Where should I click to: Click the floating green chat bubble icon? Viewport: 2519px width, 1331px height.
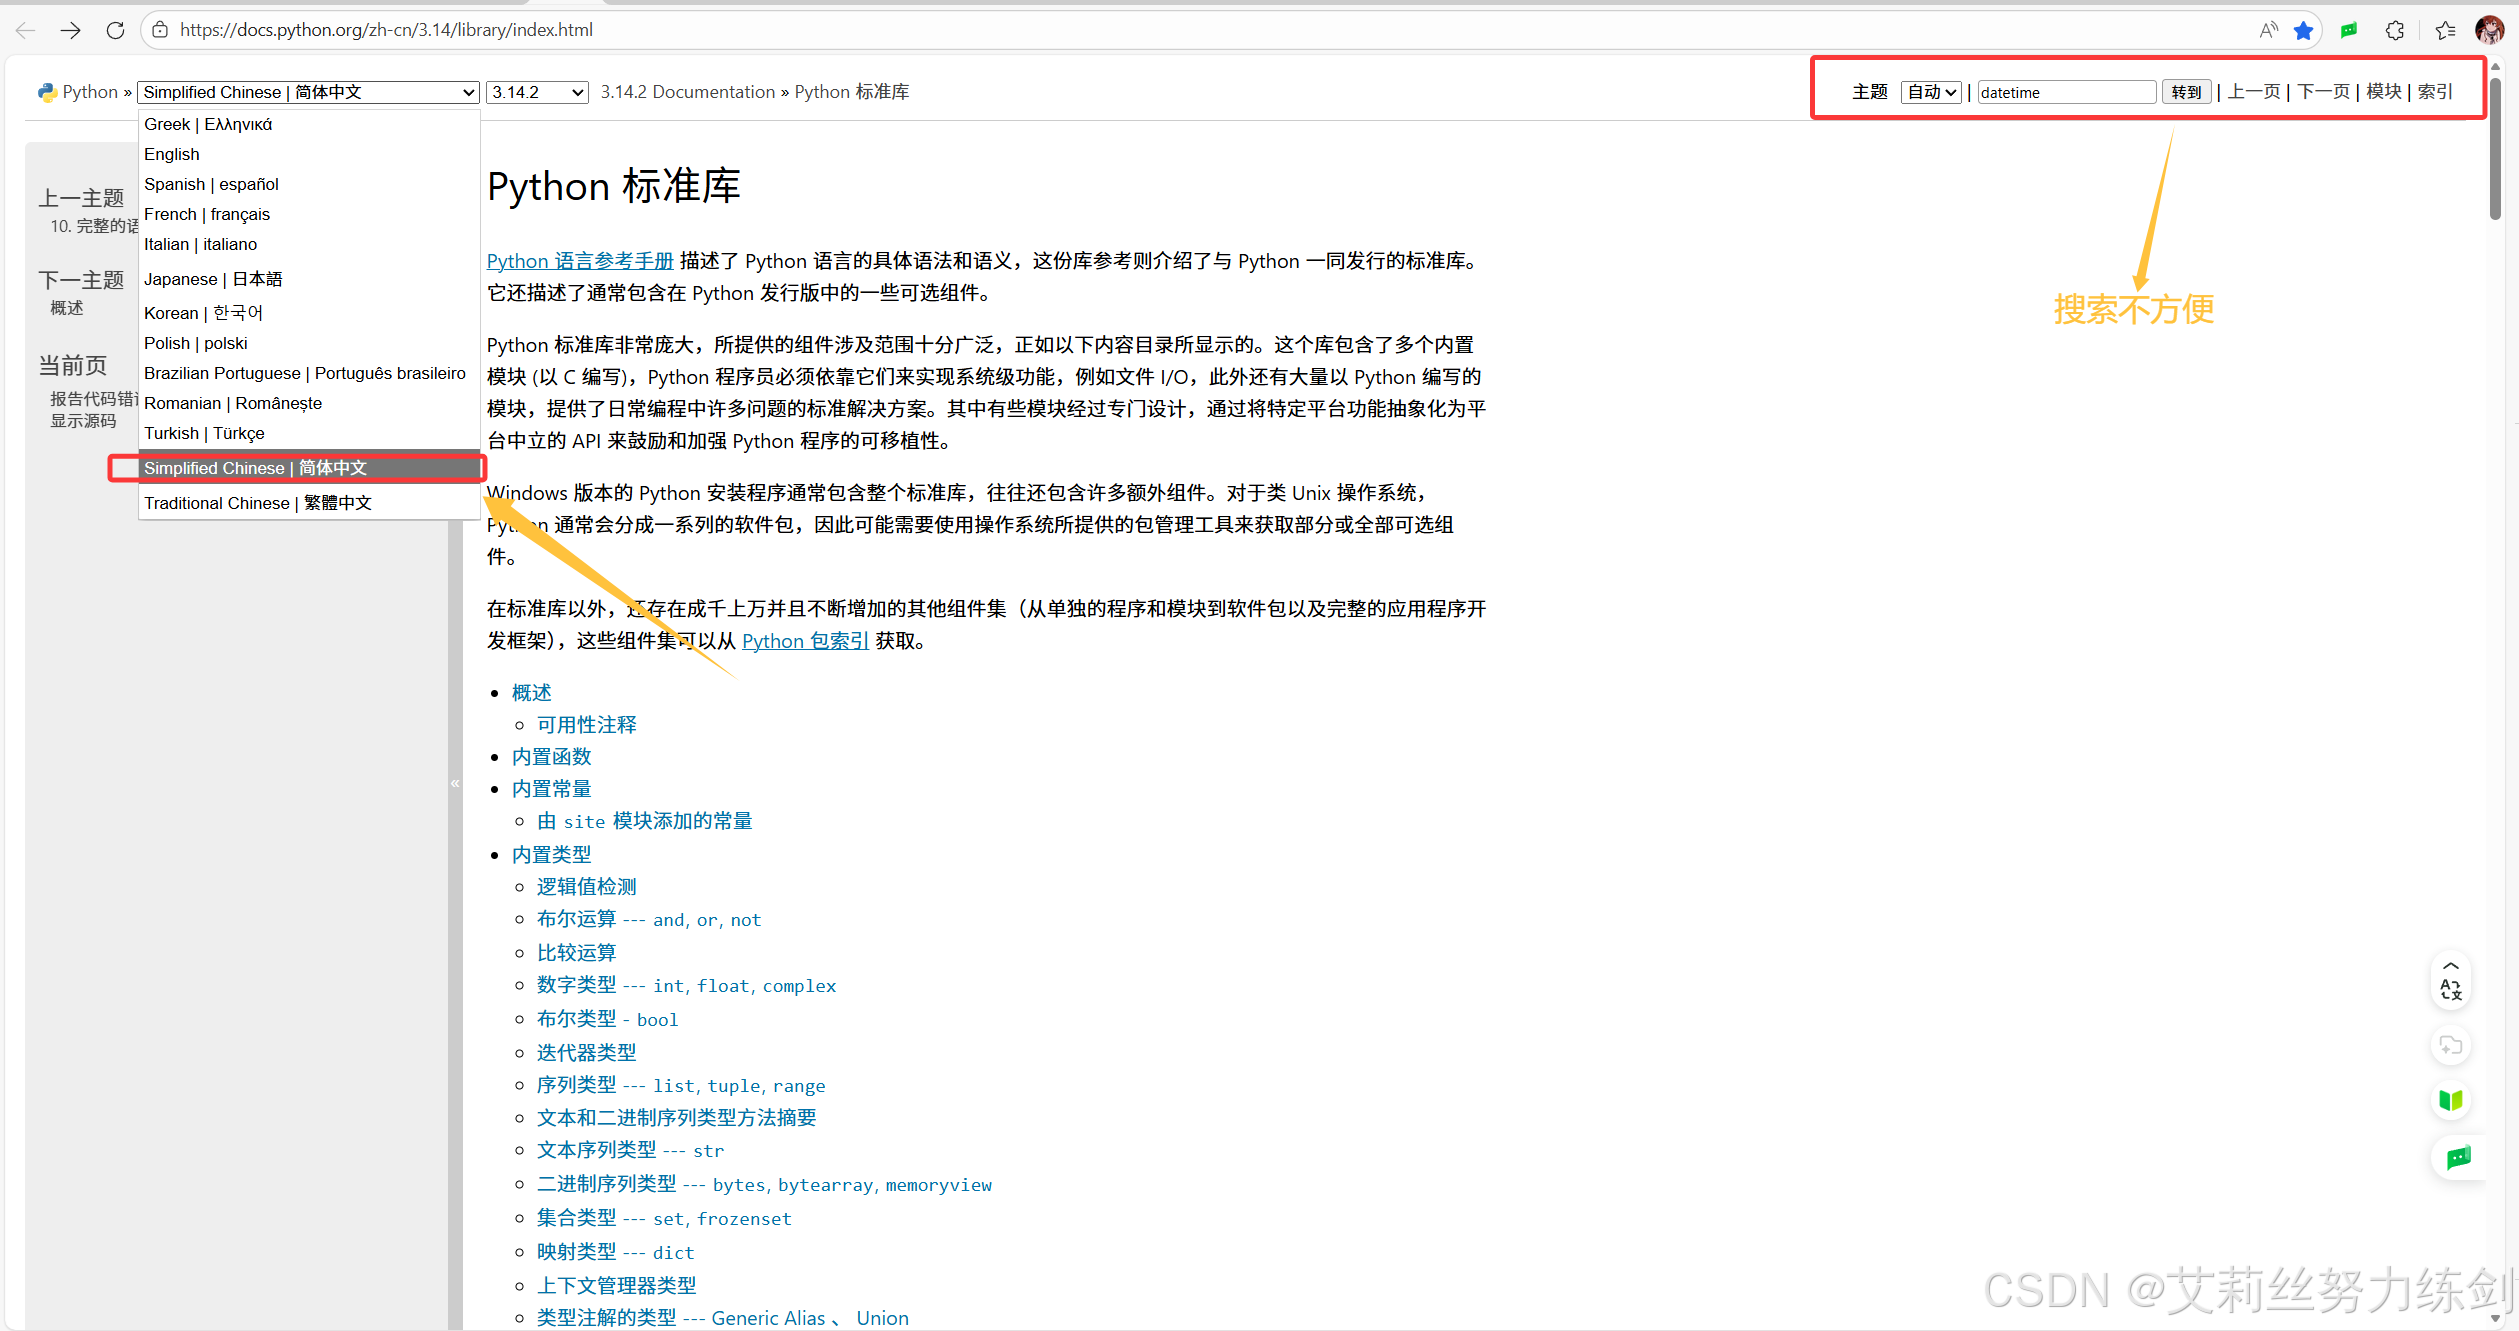point(2458,1158)
